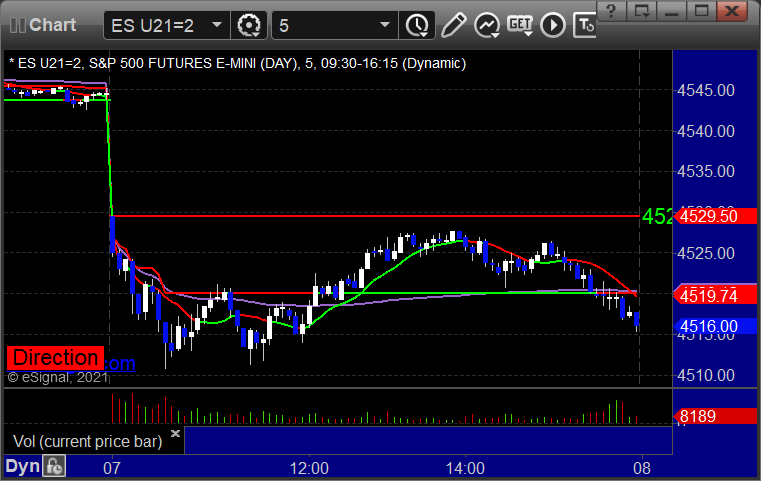Click the chart title ES U21=2 S&P 500 text
This screenshot has height=481, width=761.
click(238, 64)
